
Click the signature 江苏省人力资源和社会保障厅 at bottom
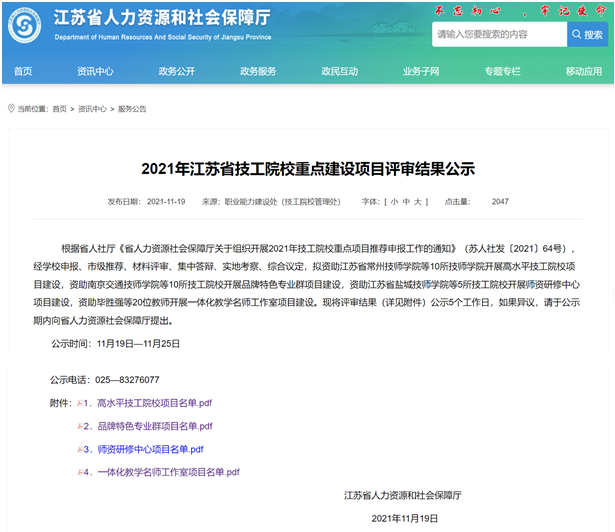pos(403,496)
